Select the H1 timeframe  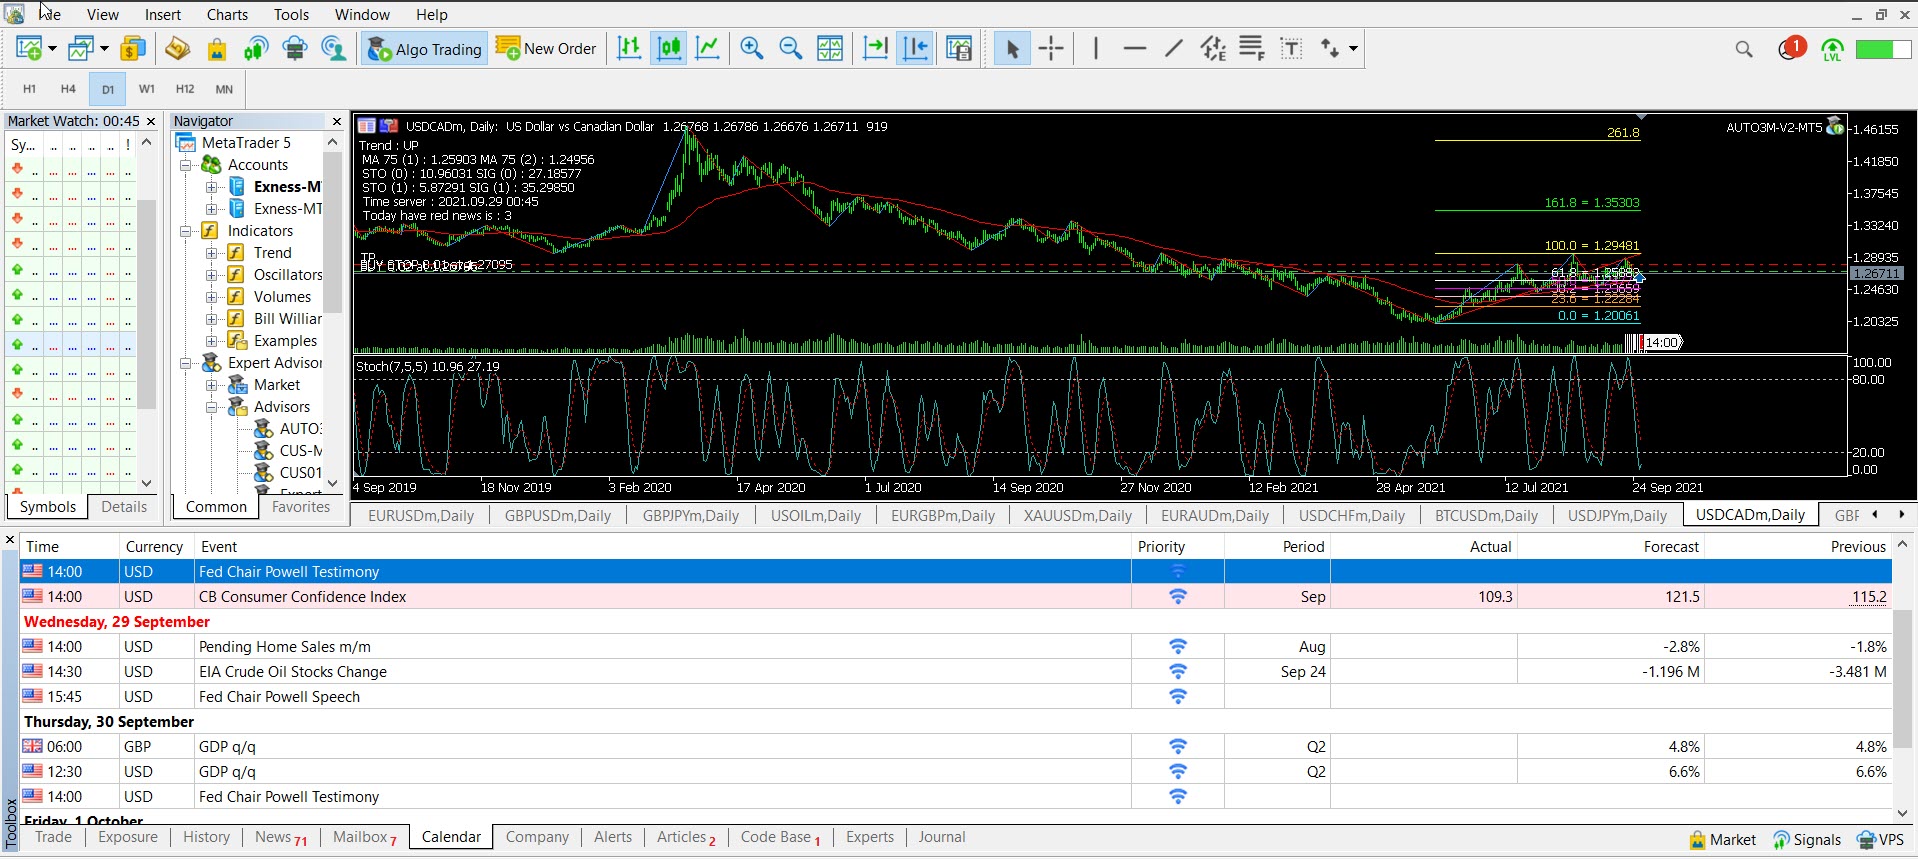[x=29, y=89]
